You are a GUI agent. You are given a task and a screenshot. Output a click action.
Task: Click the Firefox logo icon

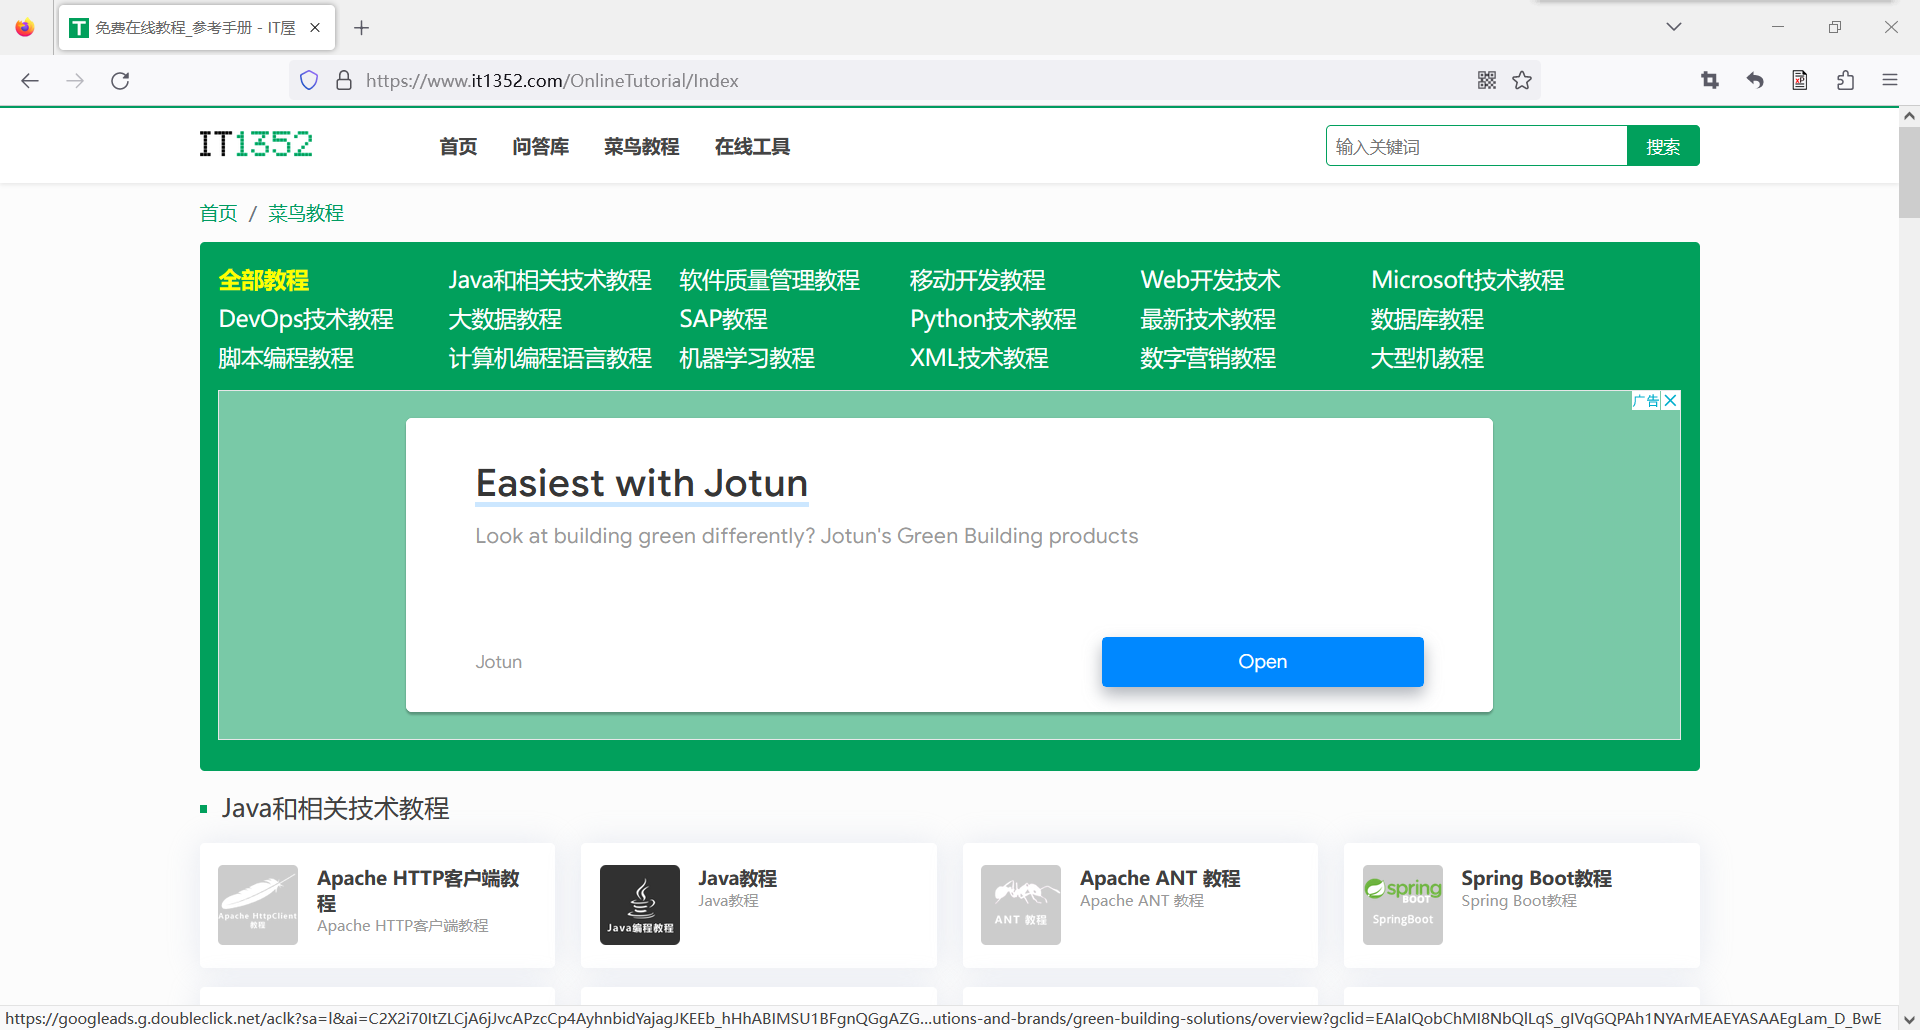(25, 28)
